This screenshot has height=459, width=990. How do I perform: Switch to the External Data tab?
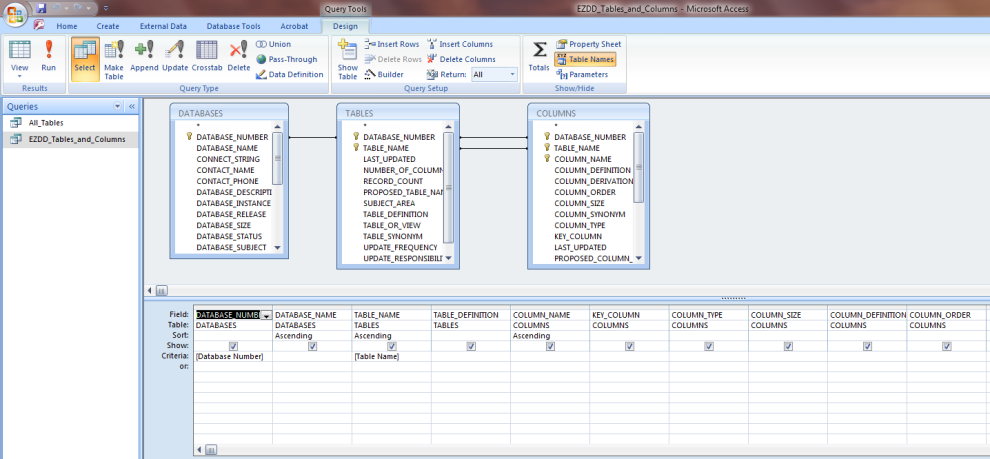(161, 26)
